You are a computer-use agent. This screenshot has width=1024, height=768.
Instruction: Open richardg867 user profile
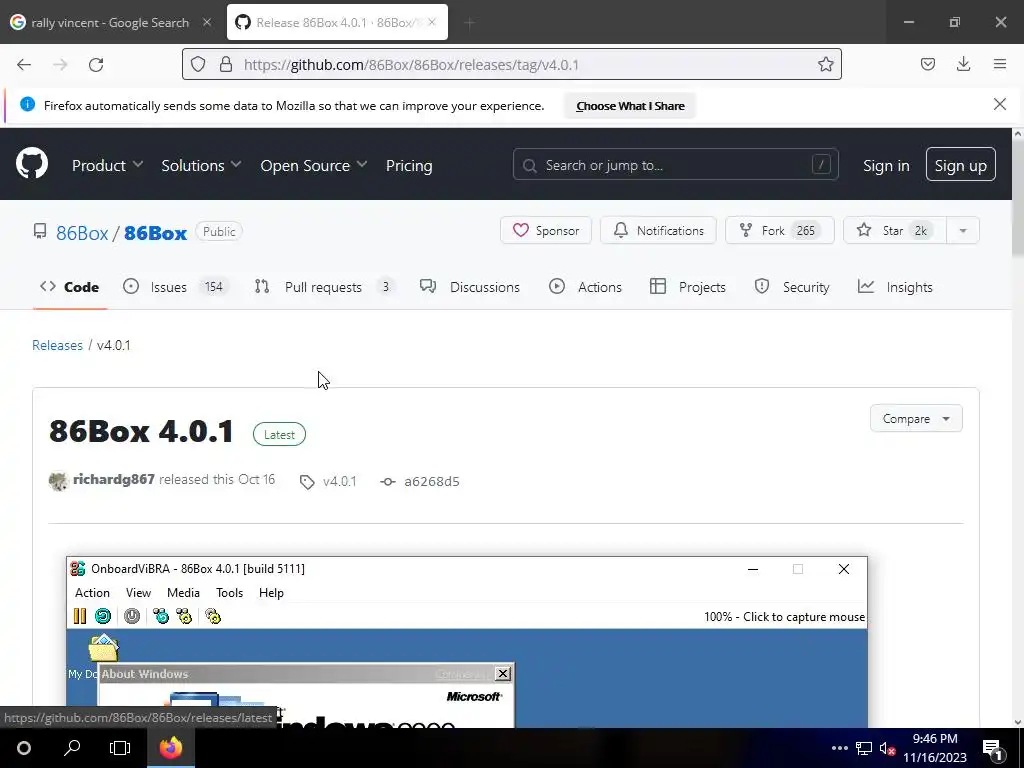[x=114, y=479]
